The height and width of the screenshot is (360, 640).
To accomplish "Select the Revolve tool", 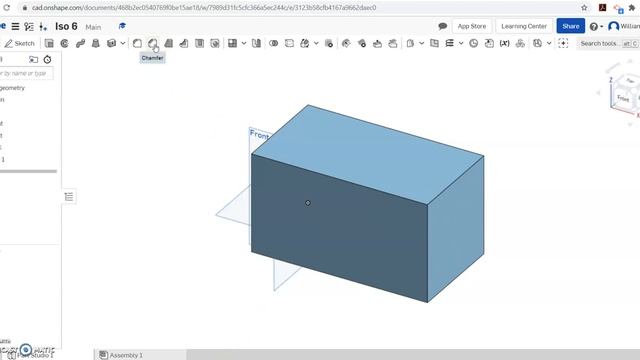I will pyautogui.click(x=64, y=43).
